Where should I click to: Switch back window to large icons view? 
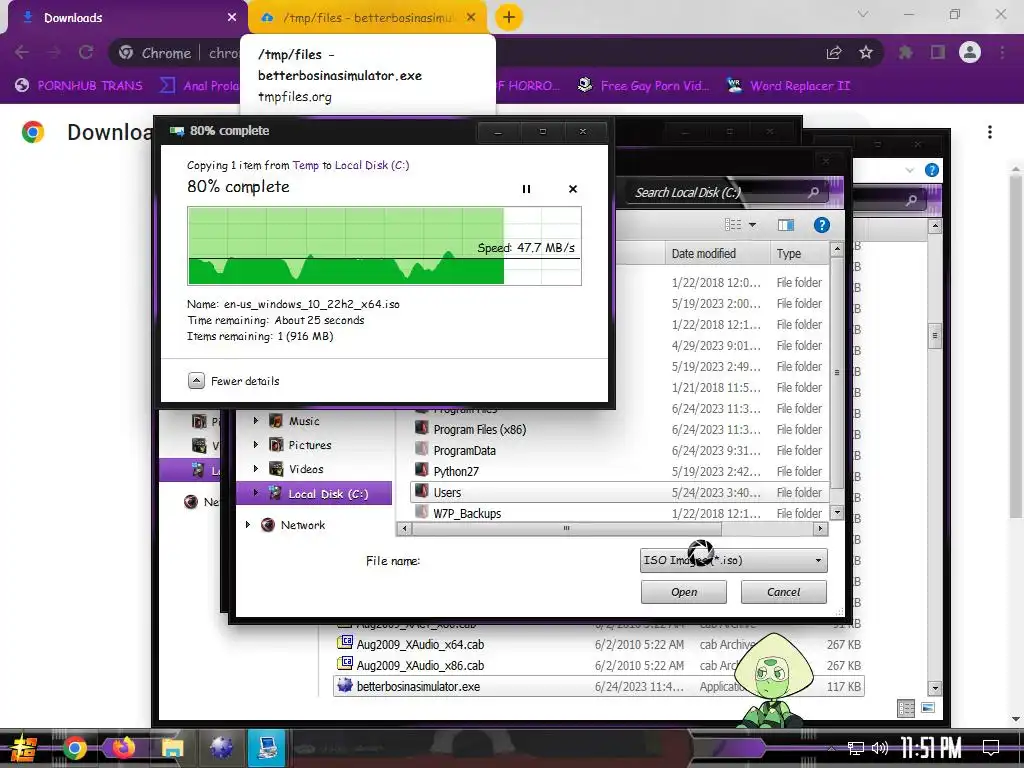tap(927, 708)
